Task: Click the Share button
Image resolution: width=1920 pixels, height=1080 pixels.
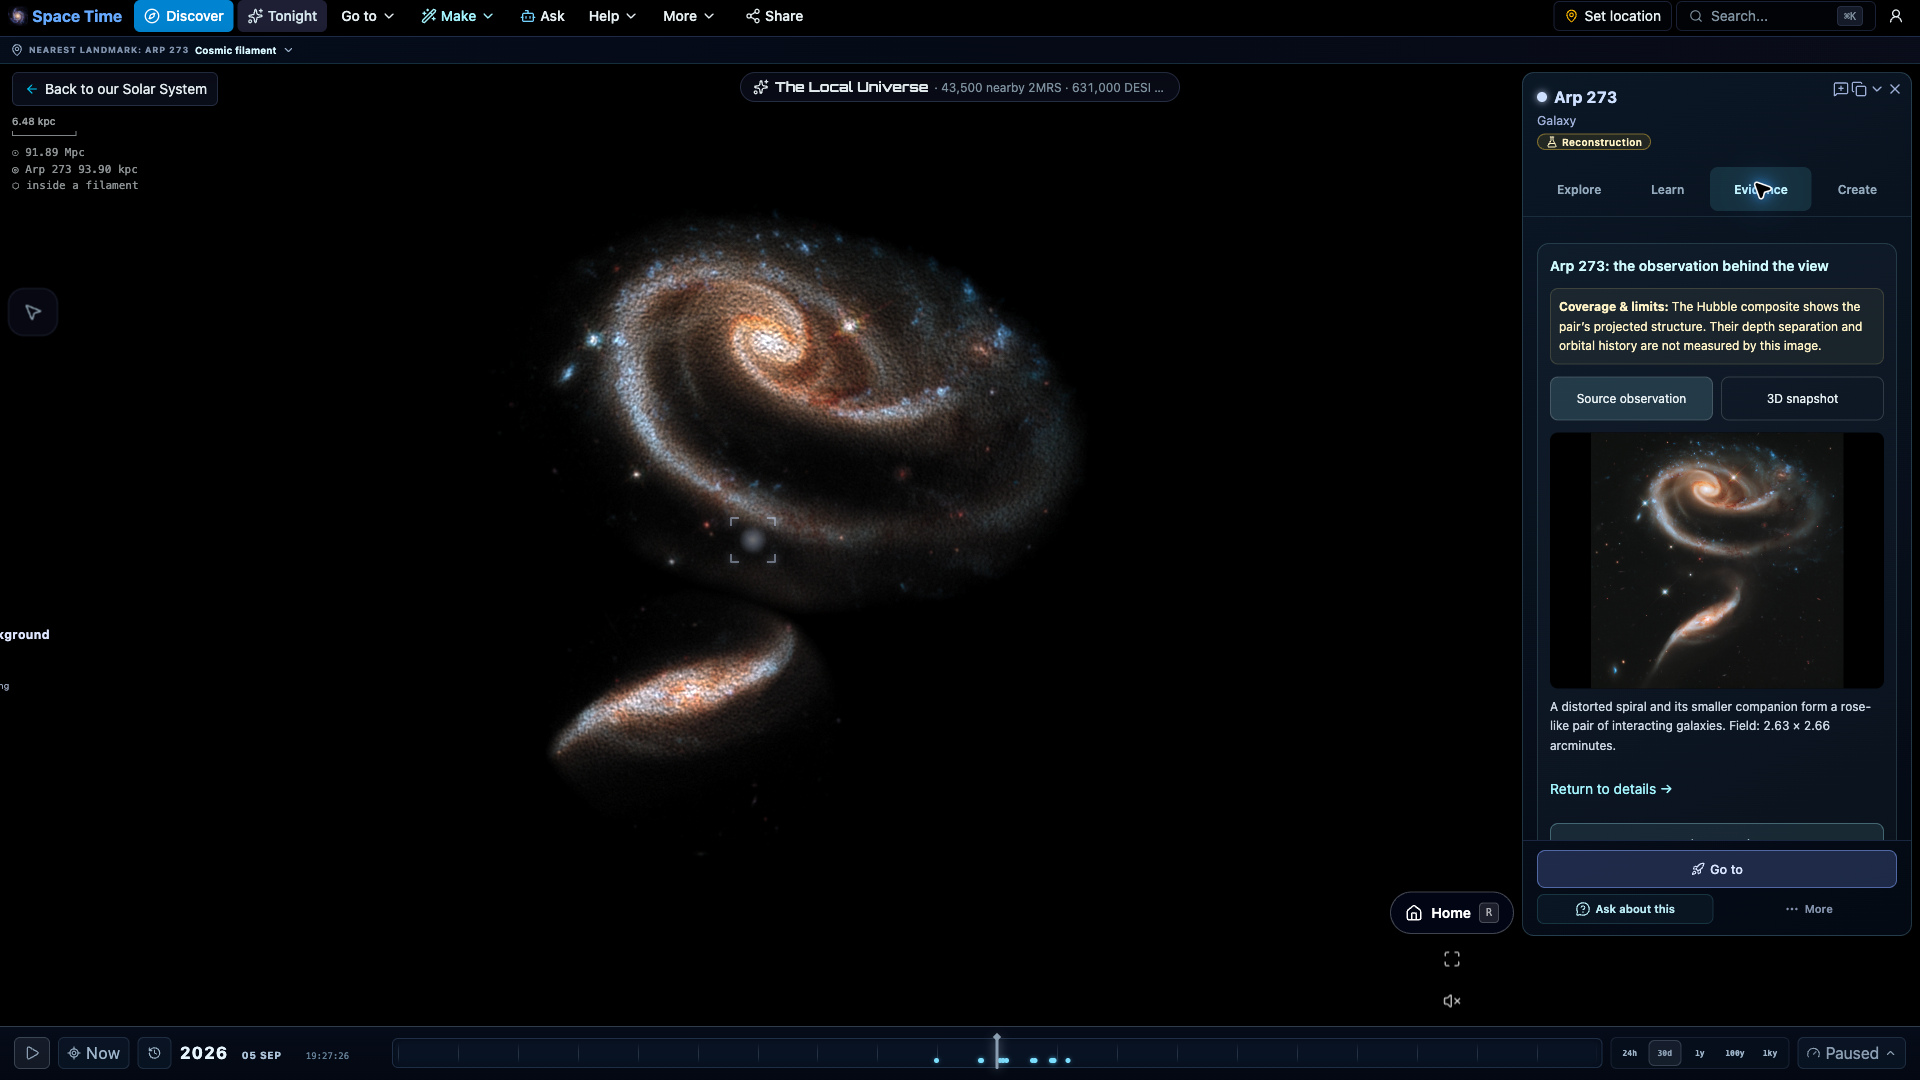Action: (774, 16)
